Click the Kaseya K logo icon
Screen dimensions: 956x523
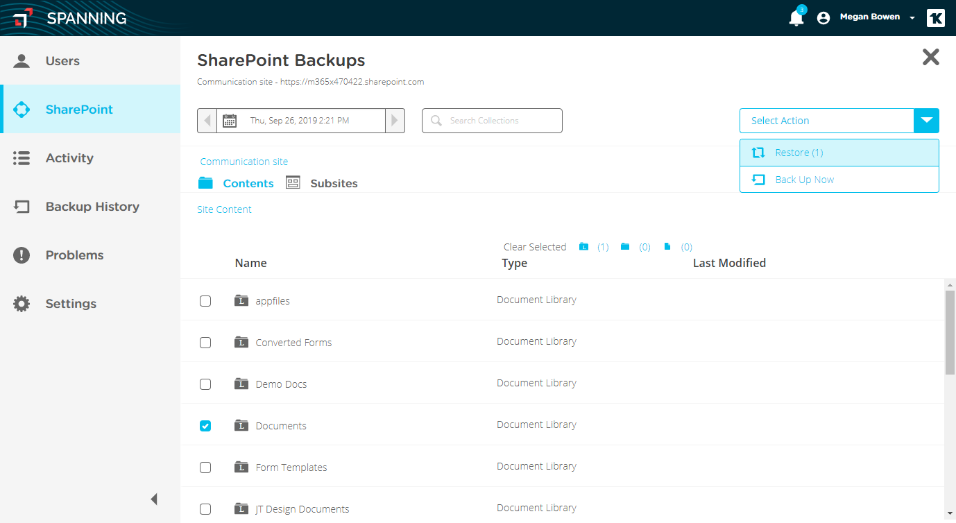[x=935, y=18]
